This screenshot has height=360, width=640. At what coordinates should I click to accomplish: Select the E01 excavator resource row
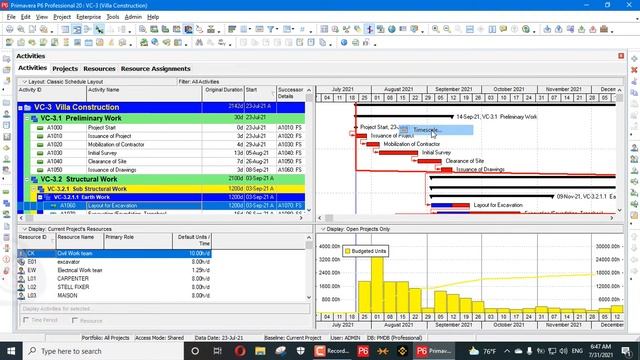(115, 262)
